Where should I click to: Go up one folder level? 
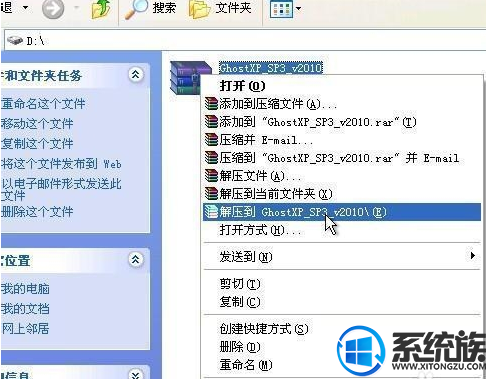tap(101, 9)
